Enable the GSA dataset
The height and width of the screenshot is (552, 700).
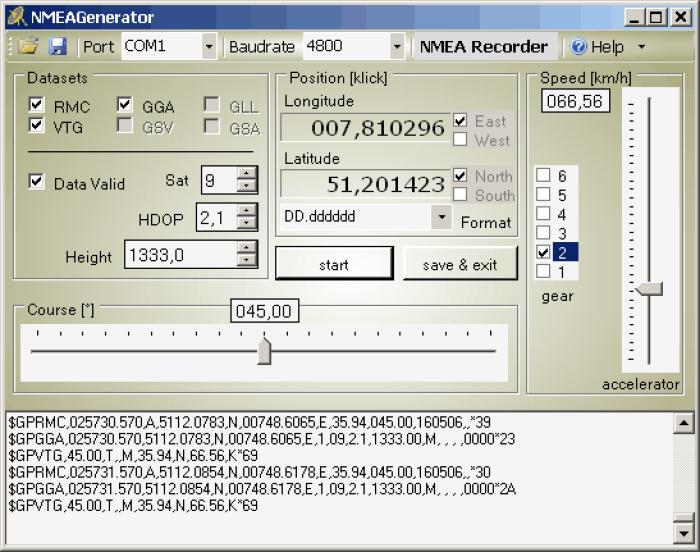(211, 126)
